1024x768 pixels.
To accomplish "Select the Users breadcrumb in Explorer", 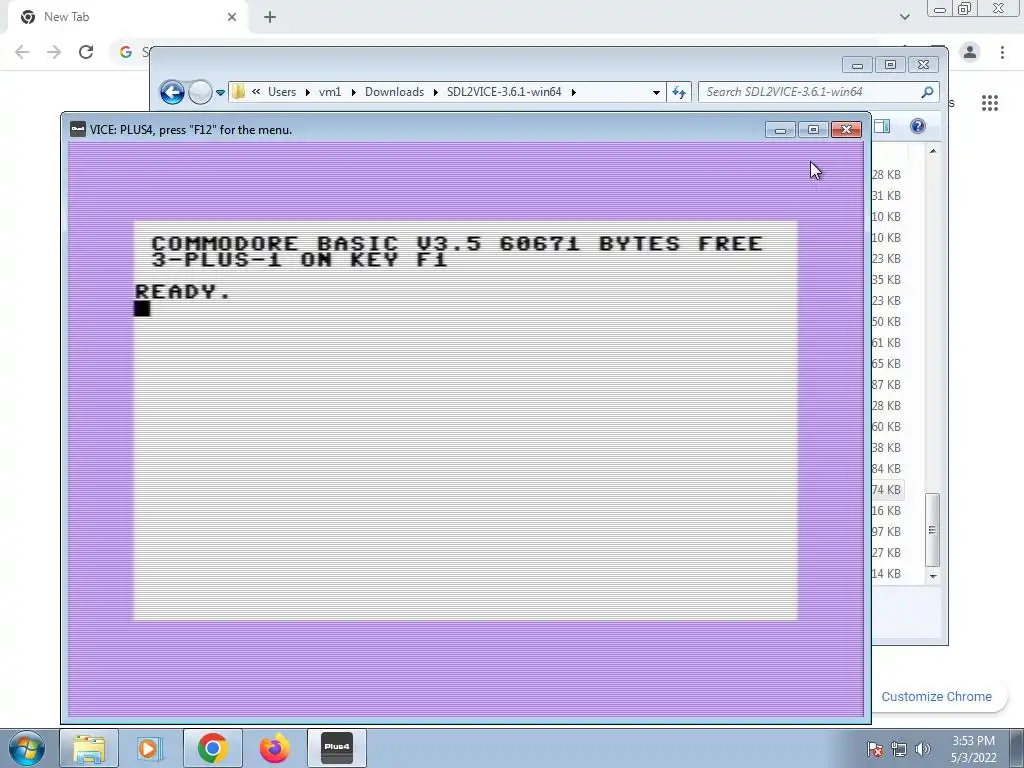I will [281, 91].
